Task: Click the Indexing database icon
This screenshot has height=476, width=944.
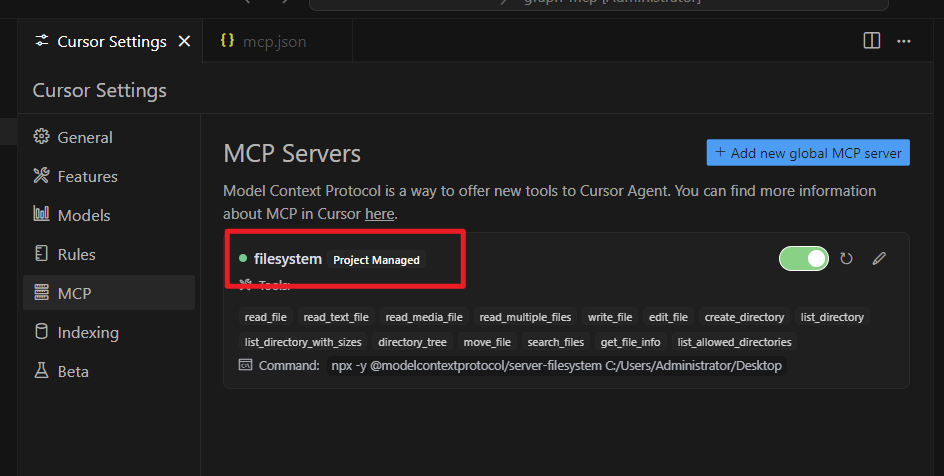Action: pos(41,332)
